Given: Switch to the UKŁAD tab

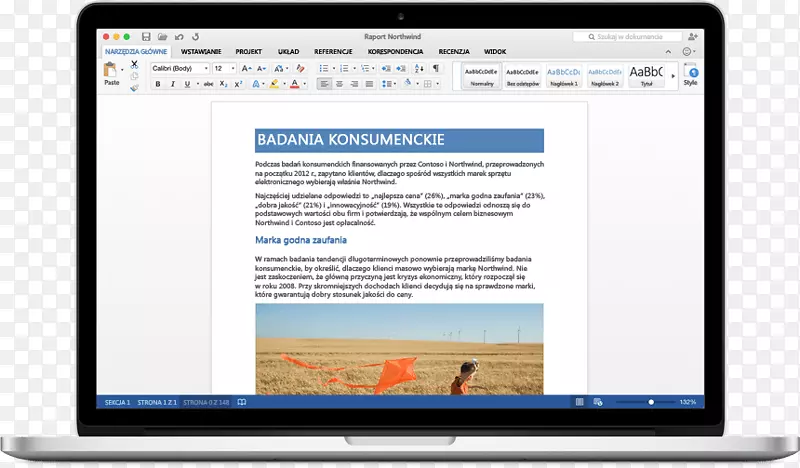Looking at the screenshot, I should coord(288,52).
